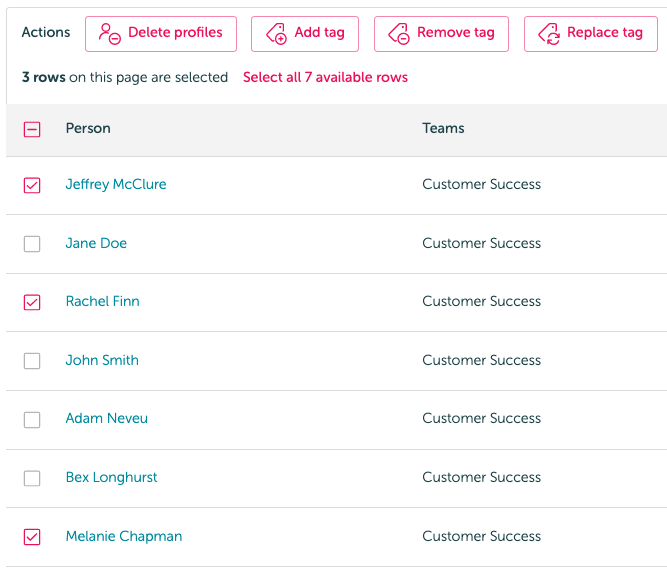
Task: Click the Delete profiles person icon
Action: pos(110,34)
